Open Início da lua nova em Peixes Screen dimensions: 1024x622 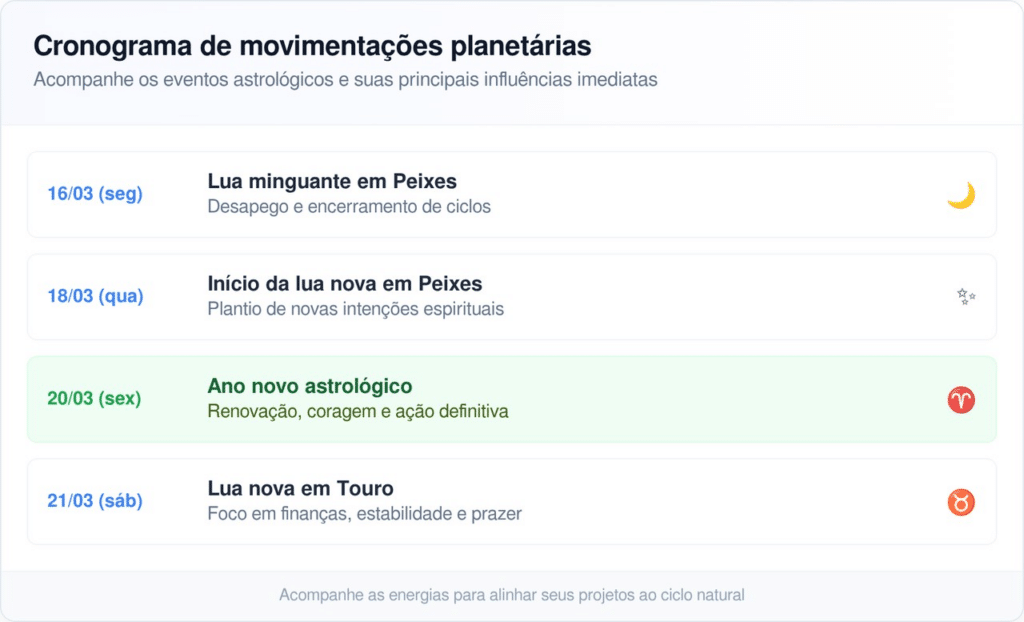point(345,284)
